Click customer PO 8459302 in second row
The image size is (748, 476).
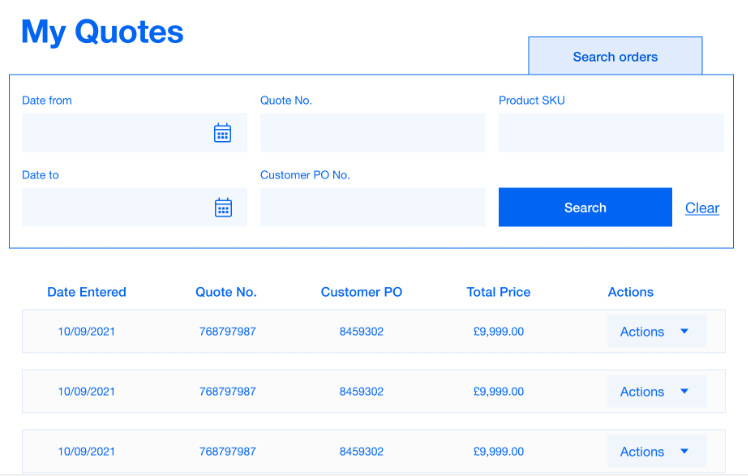click(x=361, y=392)
